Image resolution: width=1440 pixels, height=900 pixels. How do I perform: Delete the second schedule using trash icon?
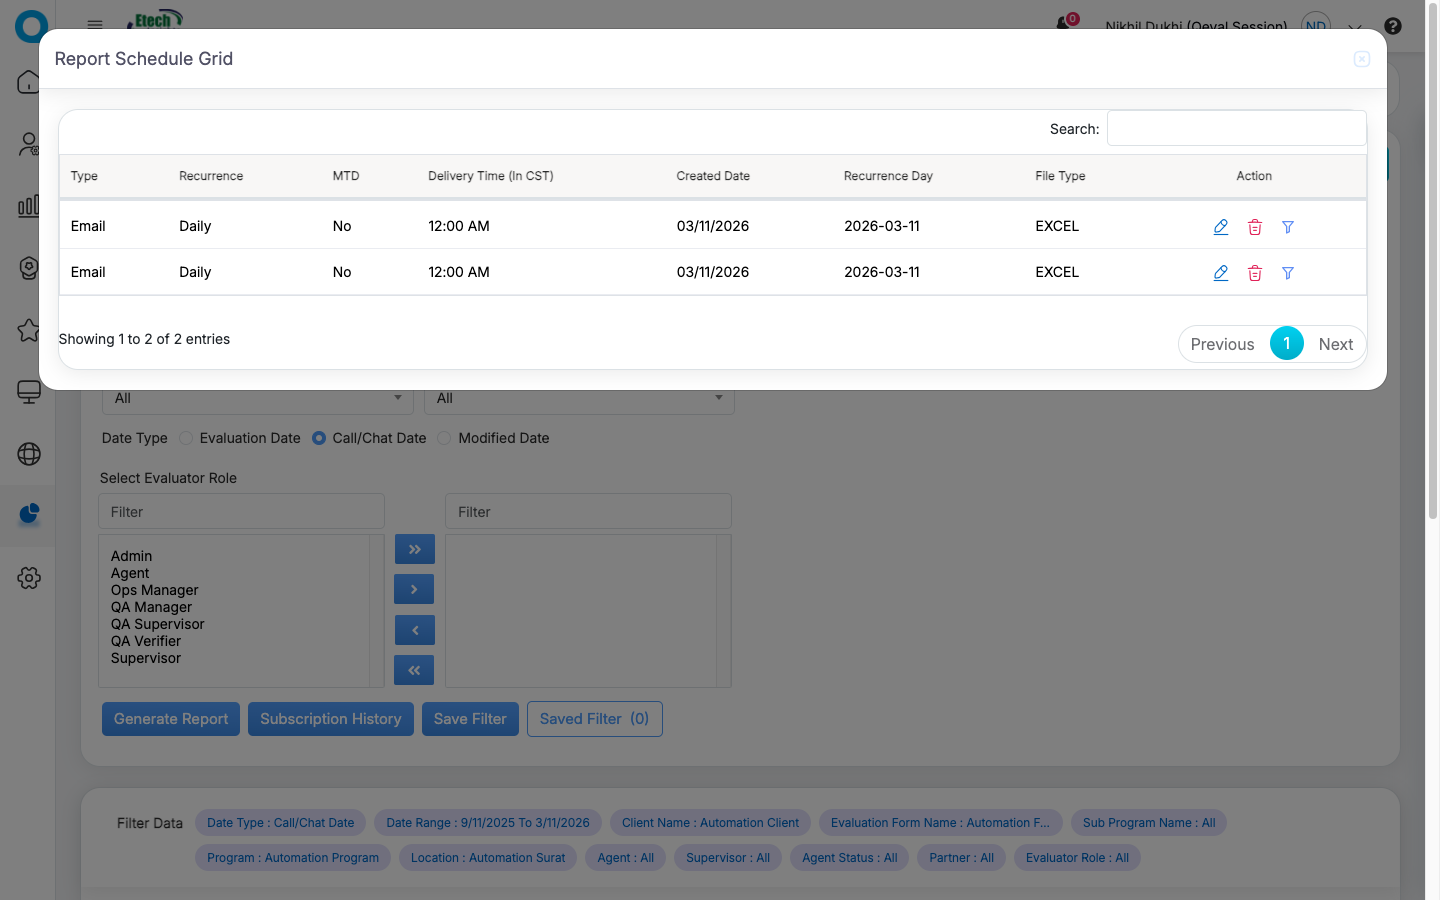pyautogui.click(x=1254, y=273)
